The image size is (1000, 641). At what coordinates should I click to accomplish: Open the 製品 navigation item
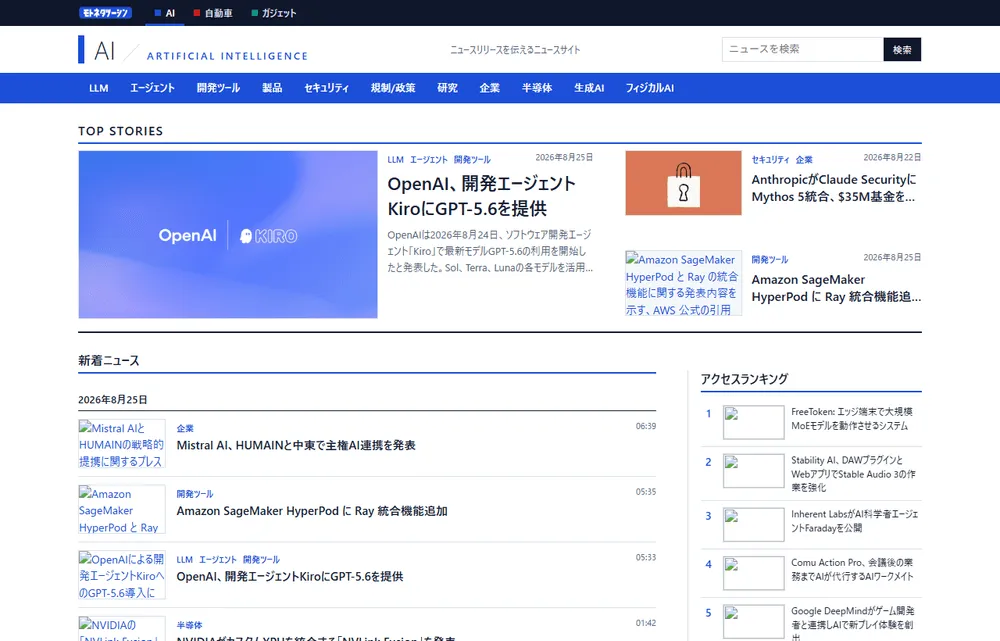coord(272,88)
